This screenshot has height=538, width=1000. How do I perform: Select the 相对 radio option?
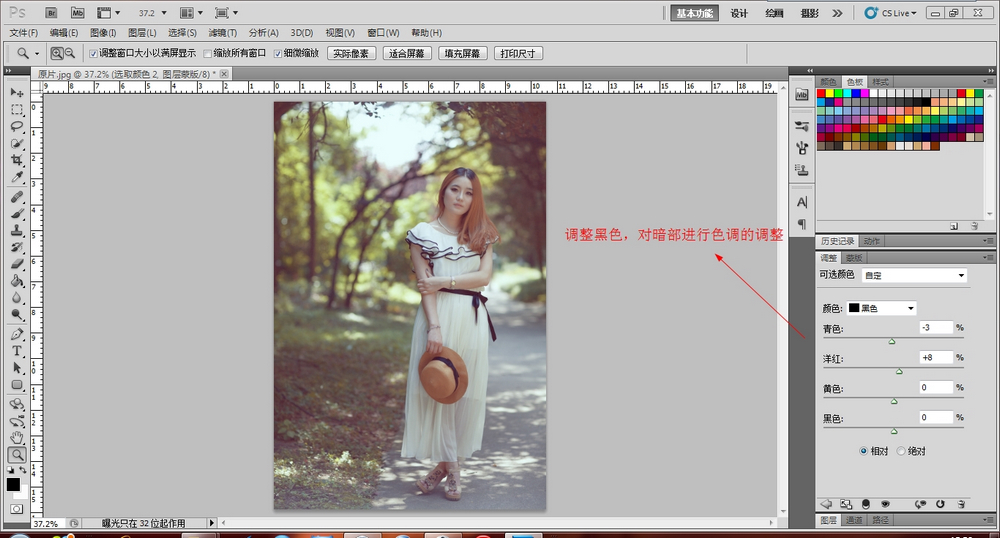pos(864,451)
